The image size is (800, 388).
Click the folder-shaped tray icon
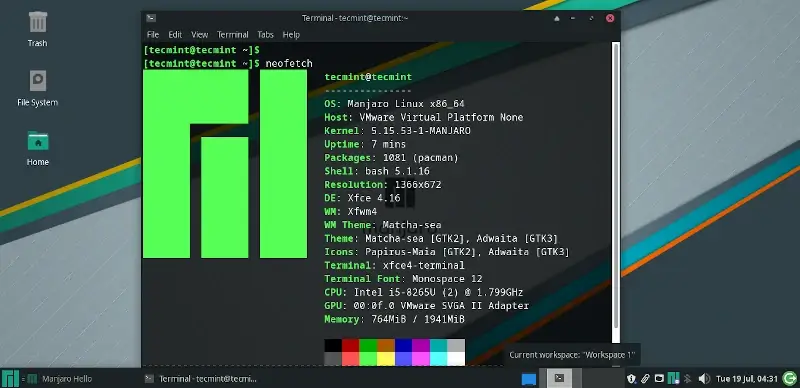659,379
